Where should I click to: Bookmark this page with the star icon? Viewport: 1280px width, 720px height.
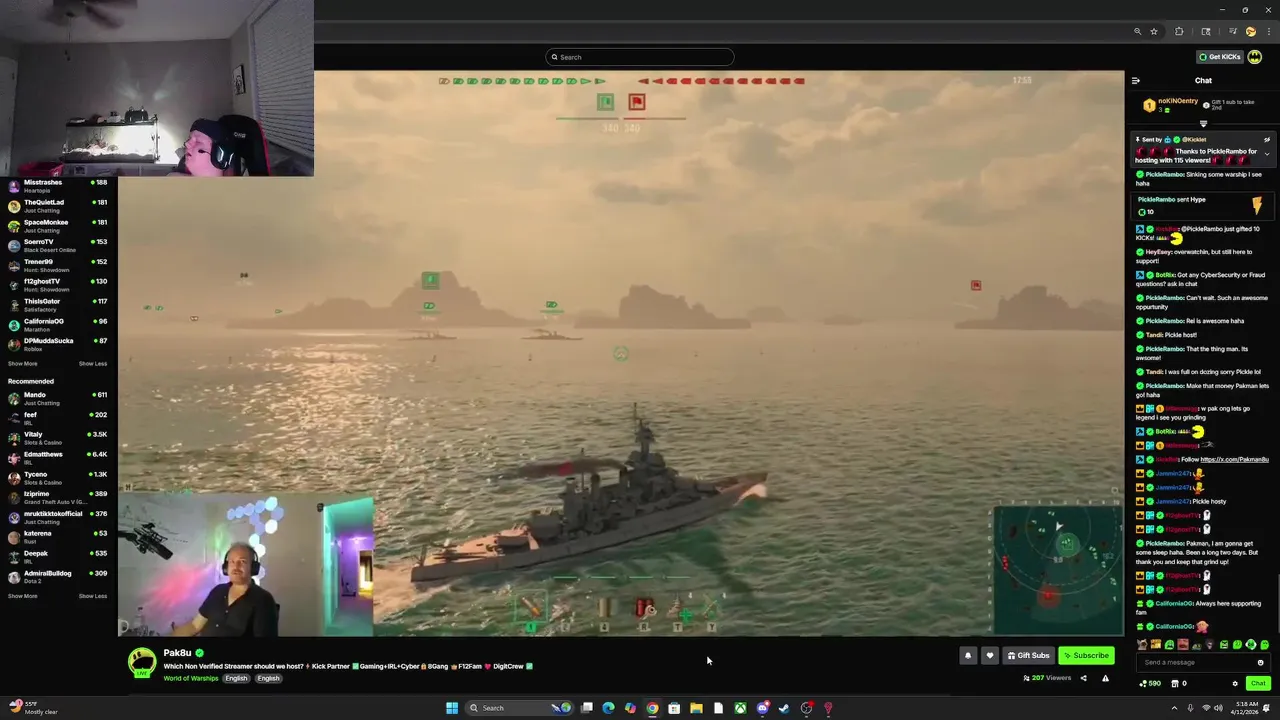point(1154,32)
